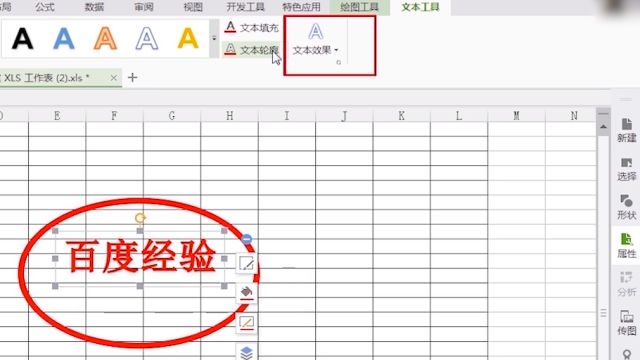Select column L header
This screenshot has width=640, height=360.
pos(459,116)
